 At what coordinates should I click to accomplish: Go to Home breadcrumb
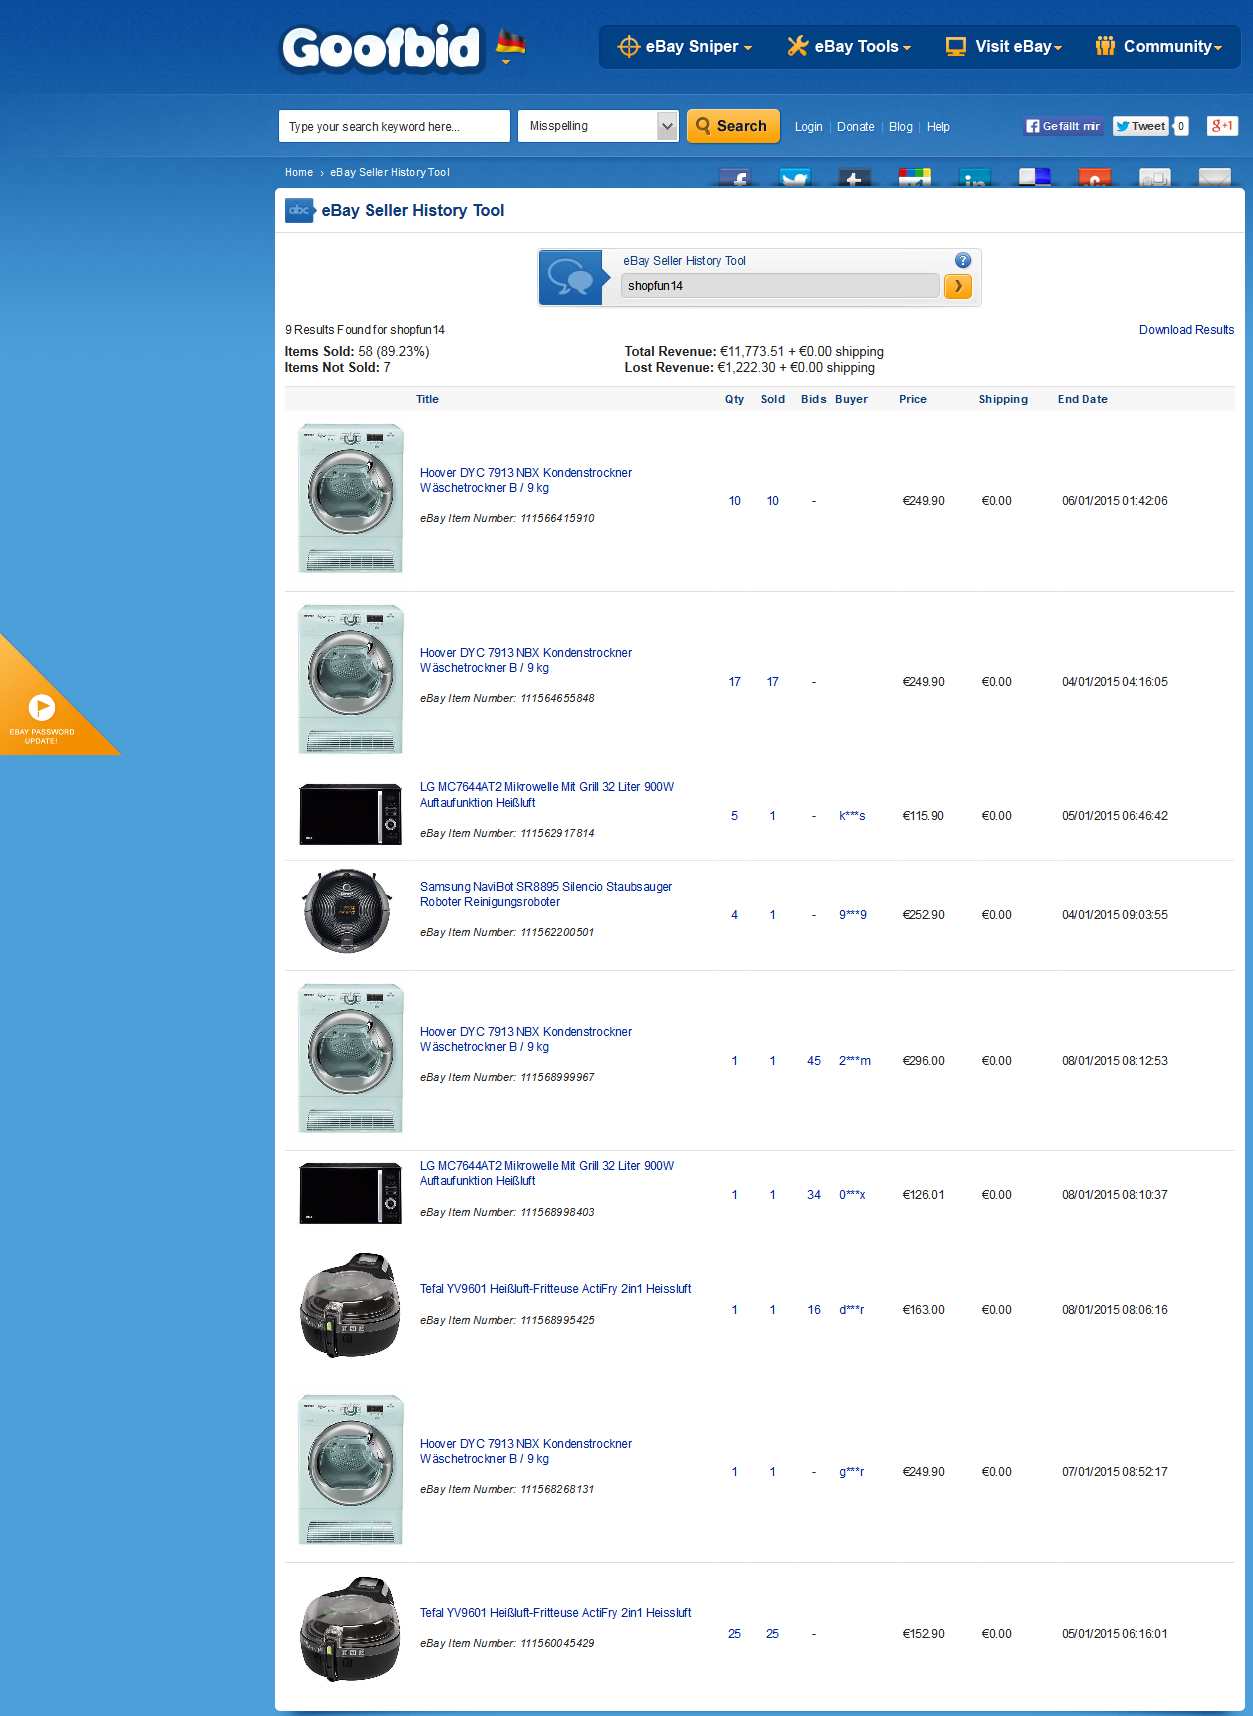pos(299,172)
